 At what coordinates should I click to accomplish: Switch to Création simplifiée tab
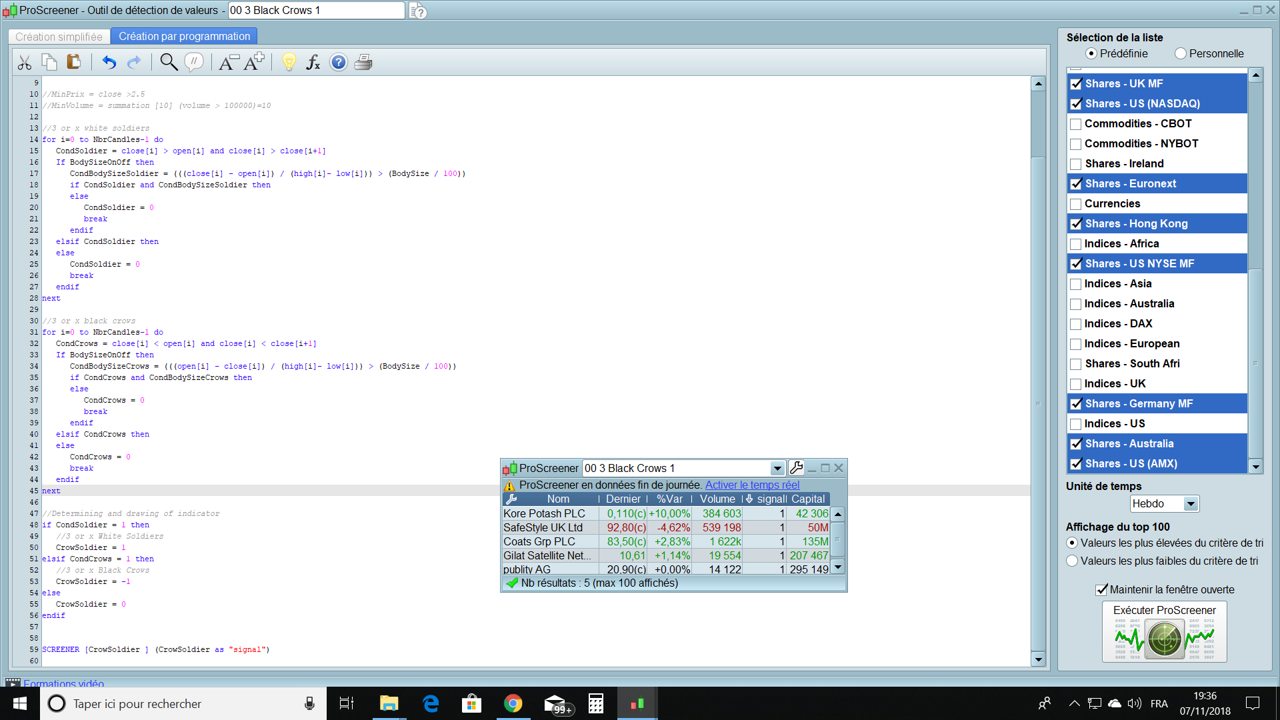[x=59, y=37]
